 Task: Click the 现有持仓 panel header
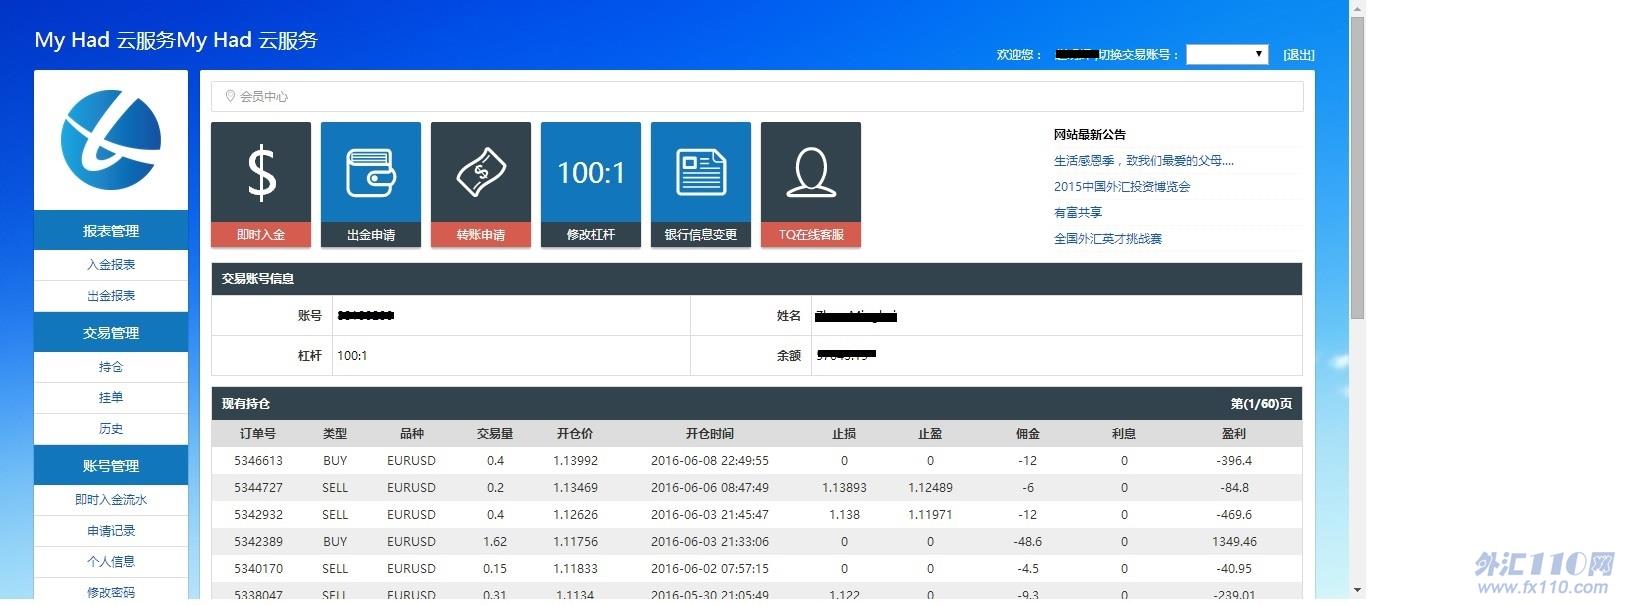point(757,404)
